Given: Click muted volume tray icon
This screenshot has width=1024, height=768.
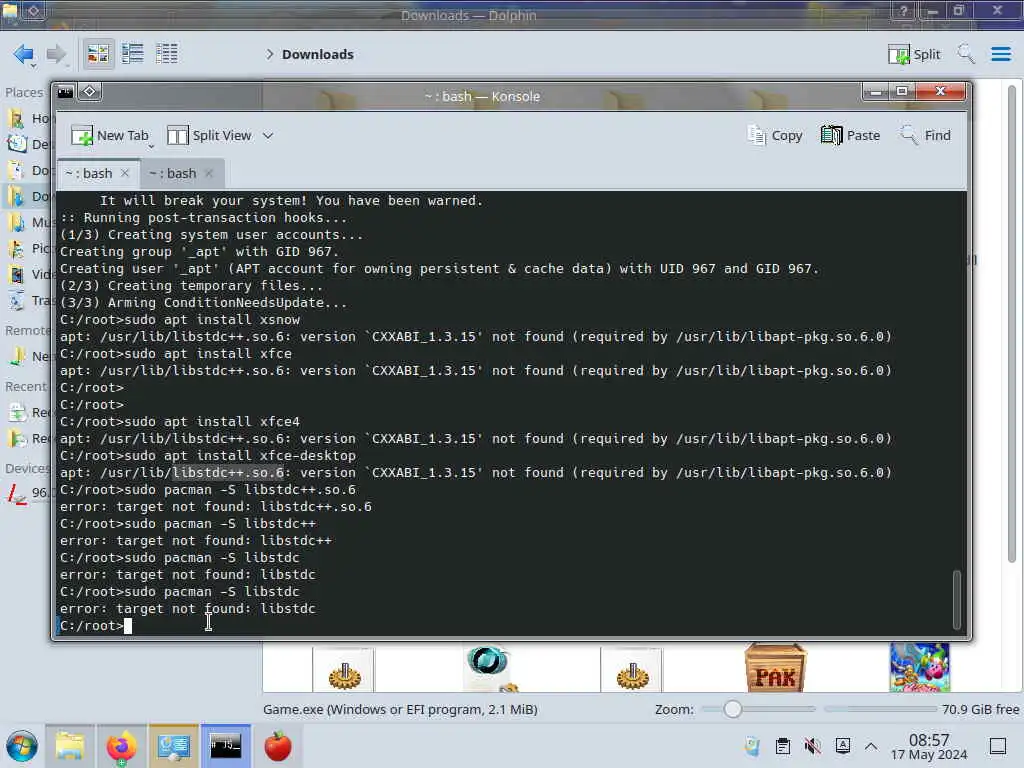Looking at the screenshot, I should click(x=812, y=746).
